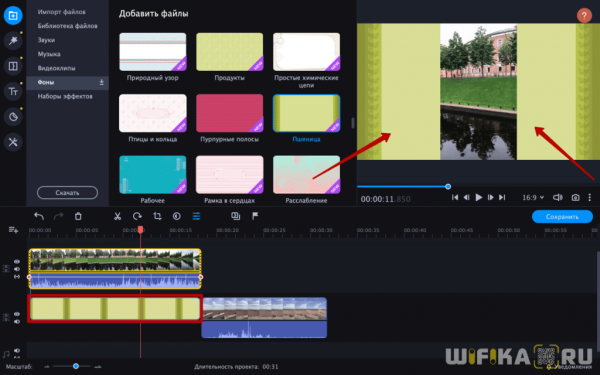Open the Звуки category
The height and width of the screenshot is (375, 600).
pos(46,40)
